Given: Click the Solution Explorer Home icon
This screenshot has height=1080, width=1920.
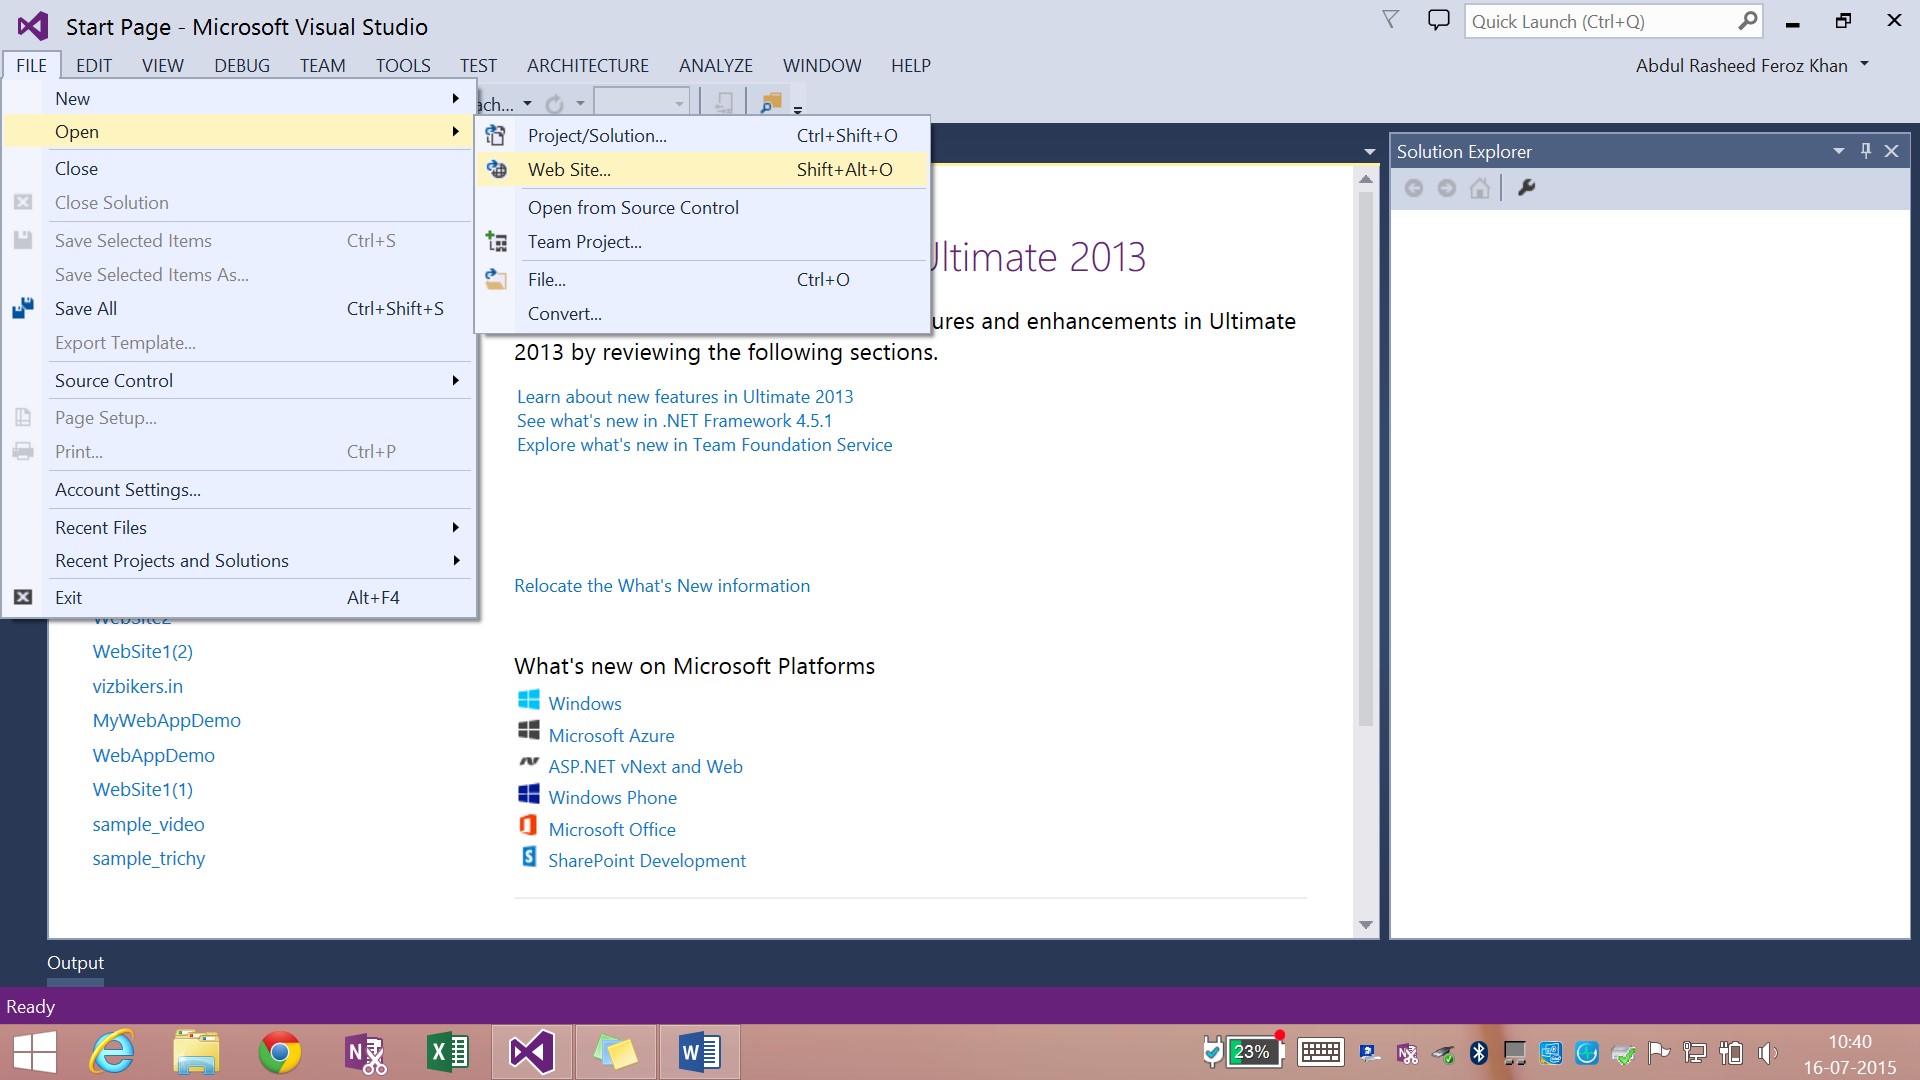Looking at the screenshot, I should click(x=1480, y=188).
